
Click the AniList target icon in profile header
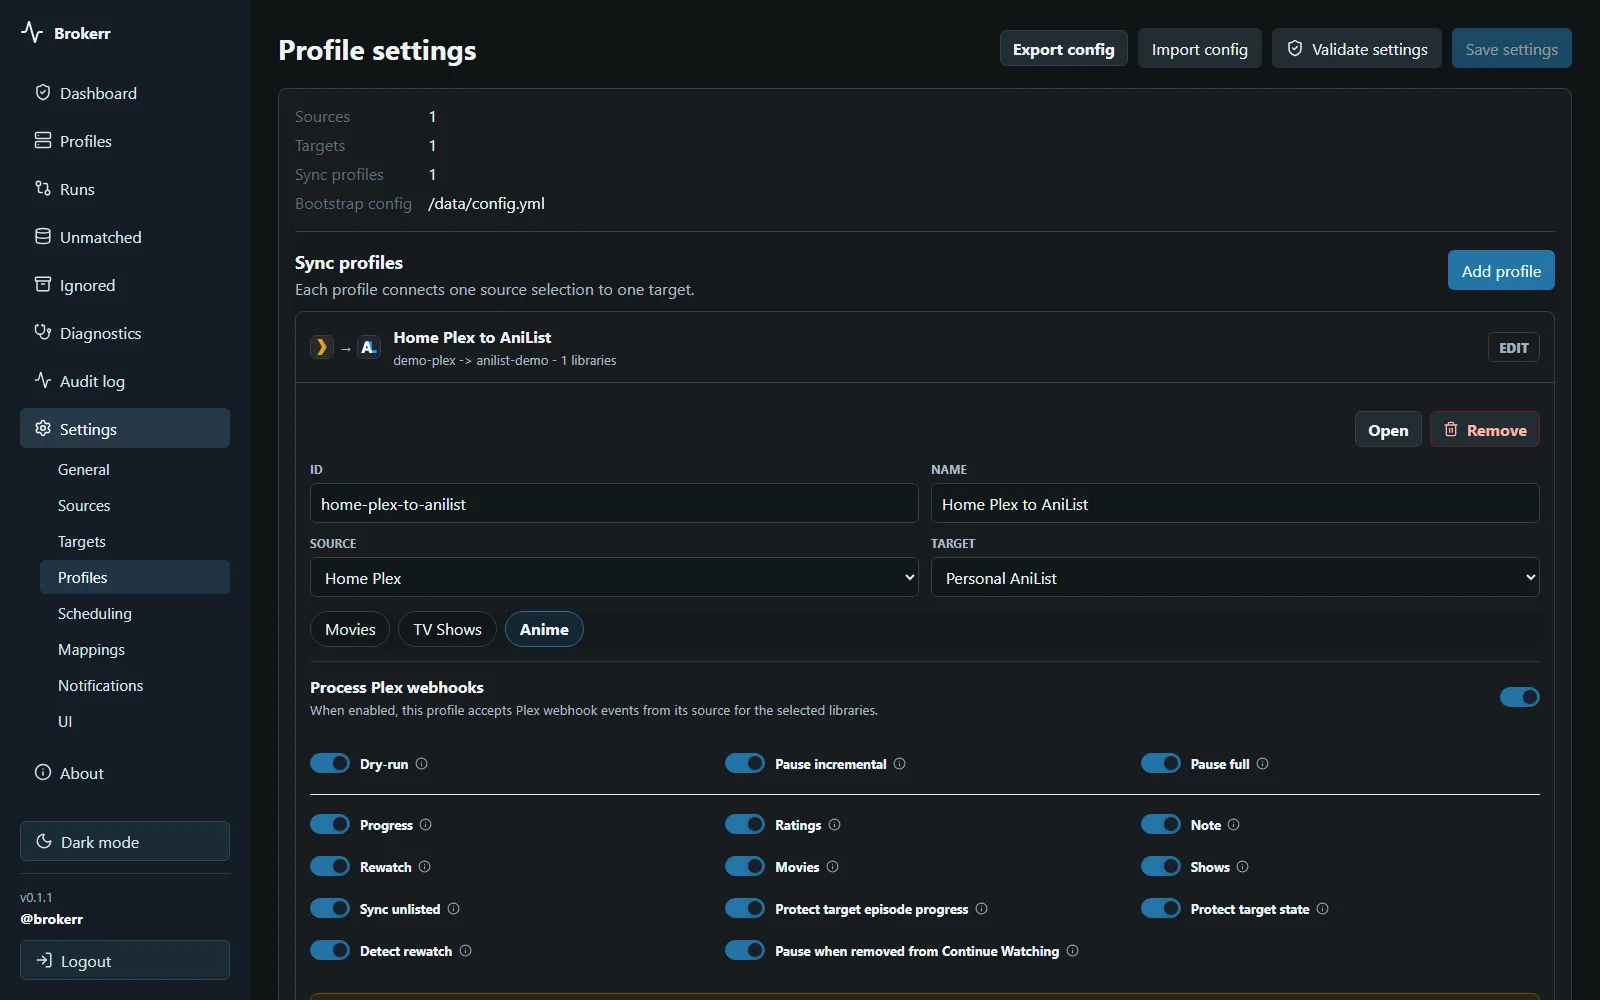coord(369,347)
